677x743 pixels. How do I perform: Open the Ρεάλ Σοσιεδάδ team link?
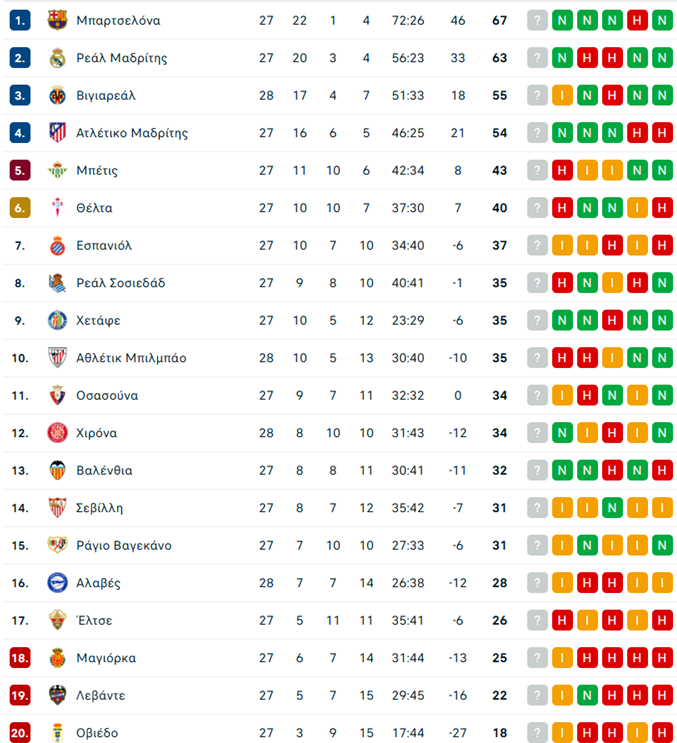[121, 283]
